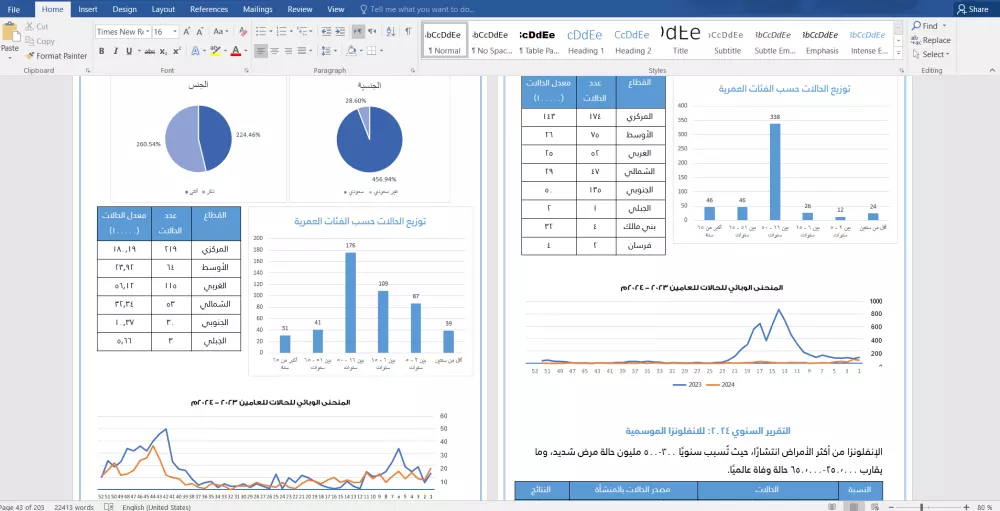The height and width of the screenshot is (511, 1000).
Task: Open line spacing dropdown
Action: coord(328,51)
